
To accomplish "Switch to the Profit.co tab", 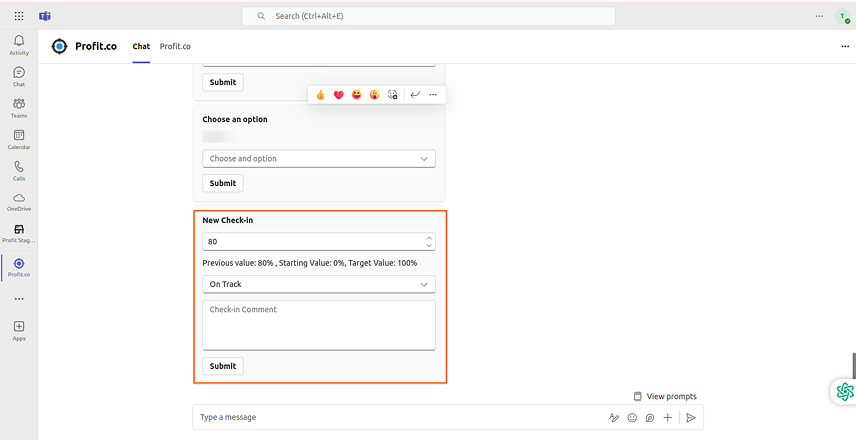I will 175,46.
